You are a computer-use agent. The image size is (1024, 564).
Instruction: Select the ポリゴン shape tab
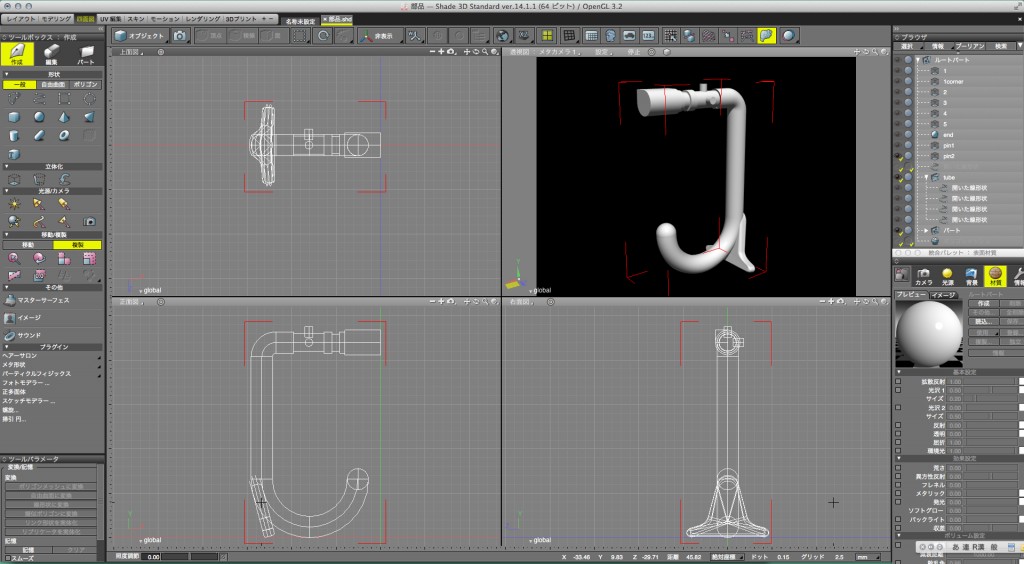point(86,84)
